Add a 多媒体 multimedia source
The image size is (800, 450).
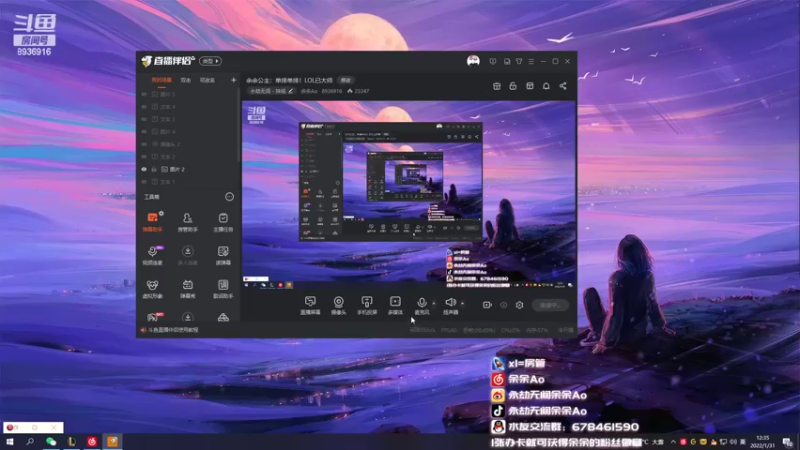[395, 305]
